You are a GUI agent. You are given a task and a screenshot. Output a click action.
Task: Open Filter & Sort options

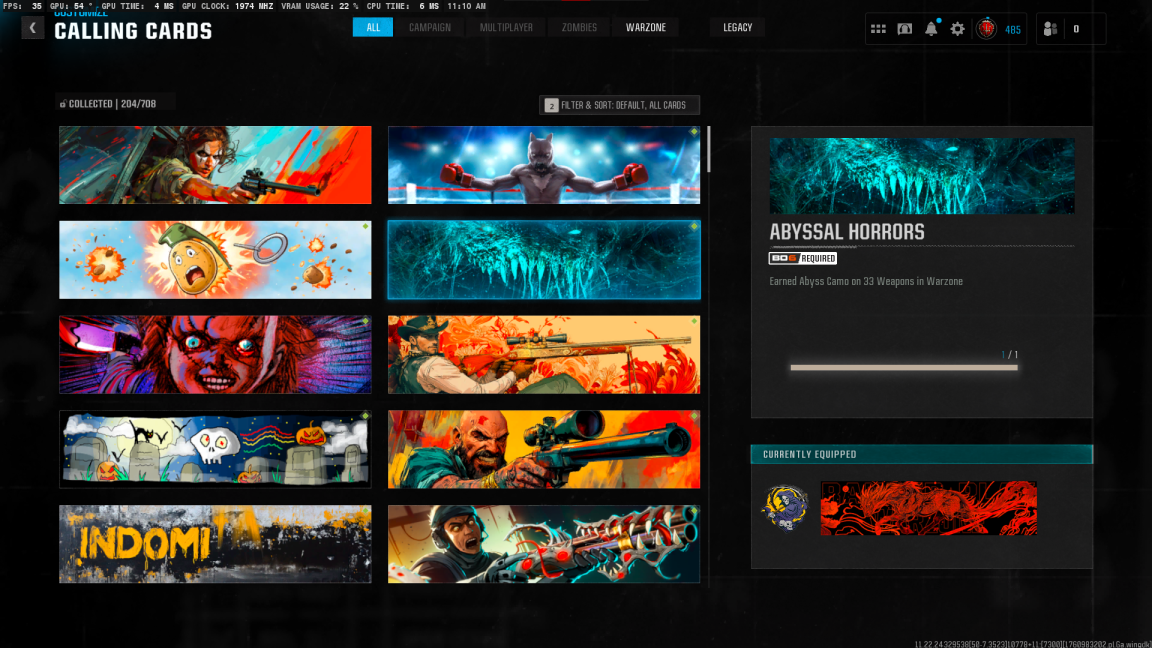click(x=619, y=105)
